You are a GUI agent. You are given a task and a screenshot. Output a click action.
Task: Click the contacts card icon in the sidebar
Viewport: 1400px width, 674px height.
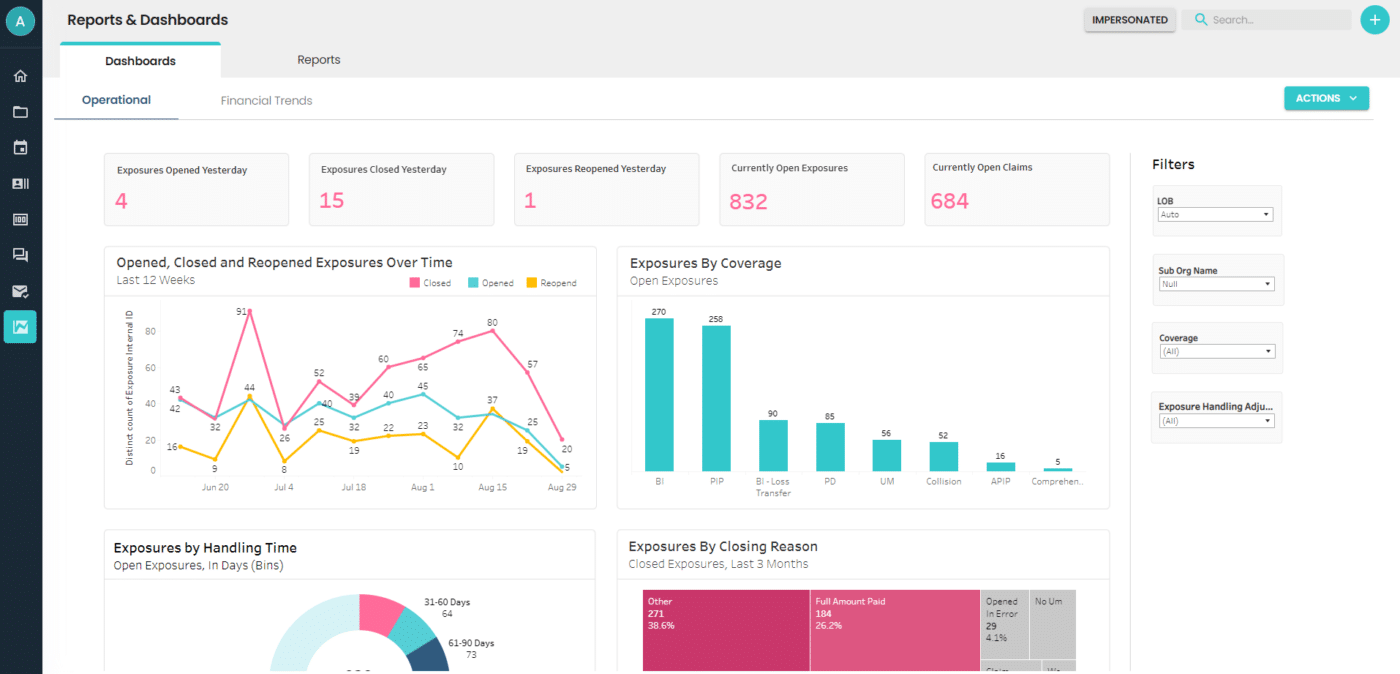coord(20,183)
